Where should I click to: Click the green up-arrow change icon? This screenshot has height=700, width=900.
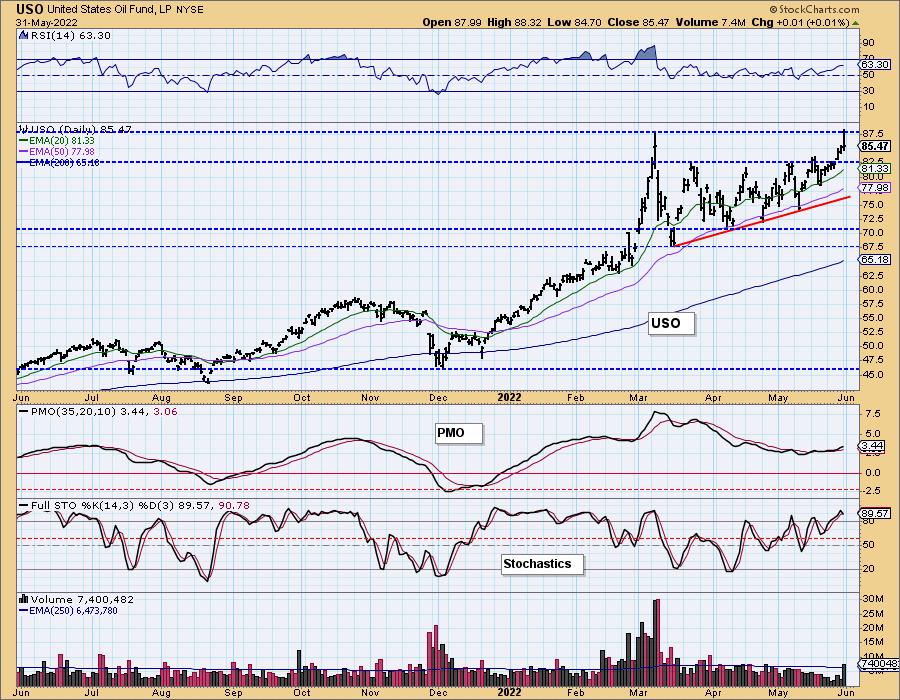tap(855, 23)
